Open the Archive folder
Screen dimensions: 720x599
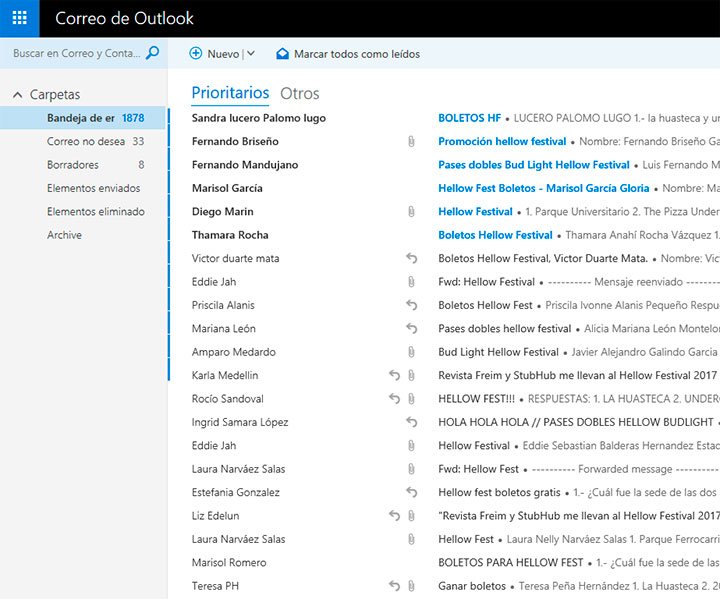click(64, 235)
